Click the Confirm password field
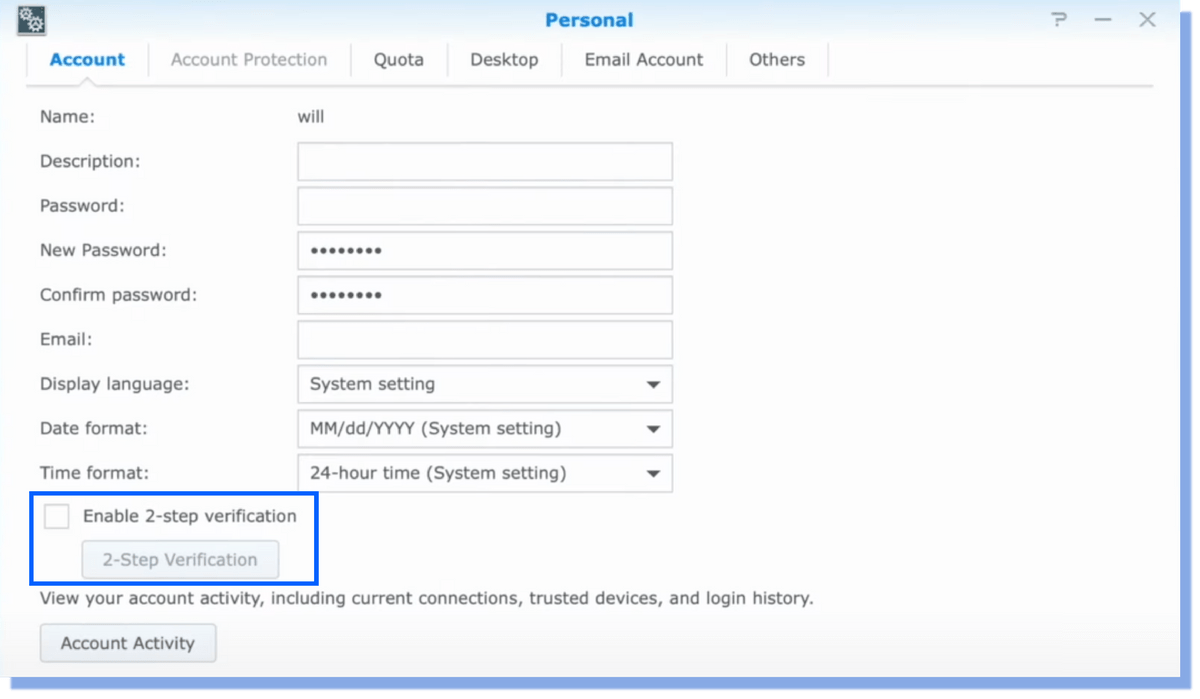The image size is (1200, 699). pos(485,295)
